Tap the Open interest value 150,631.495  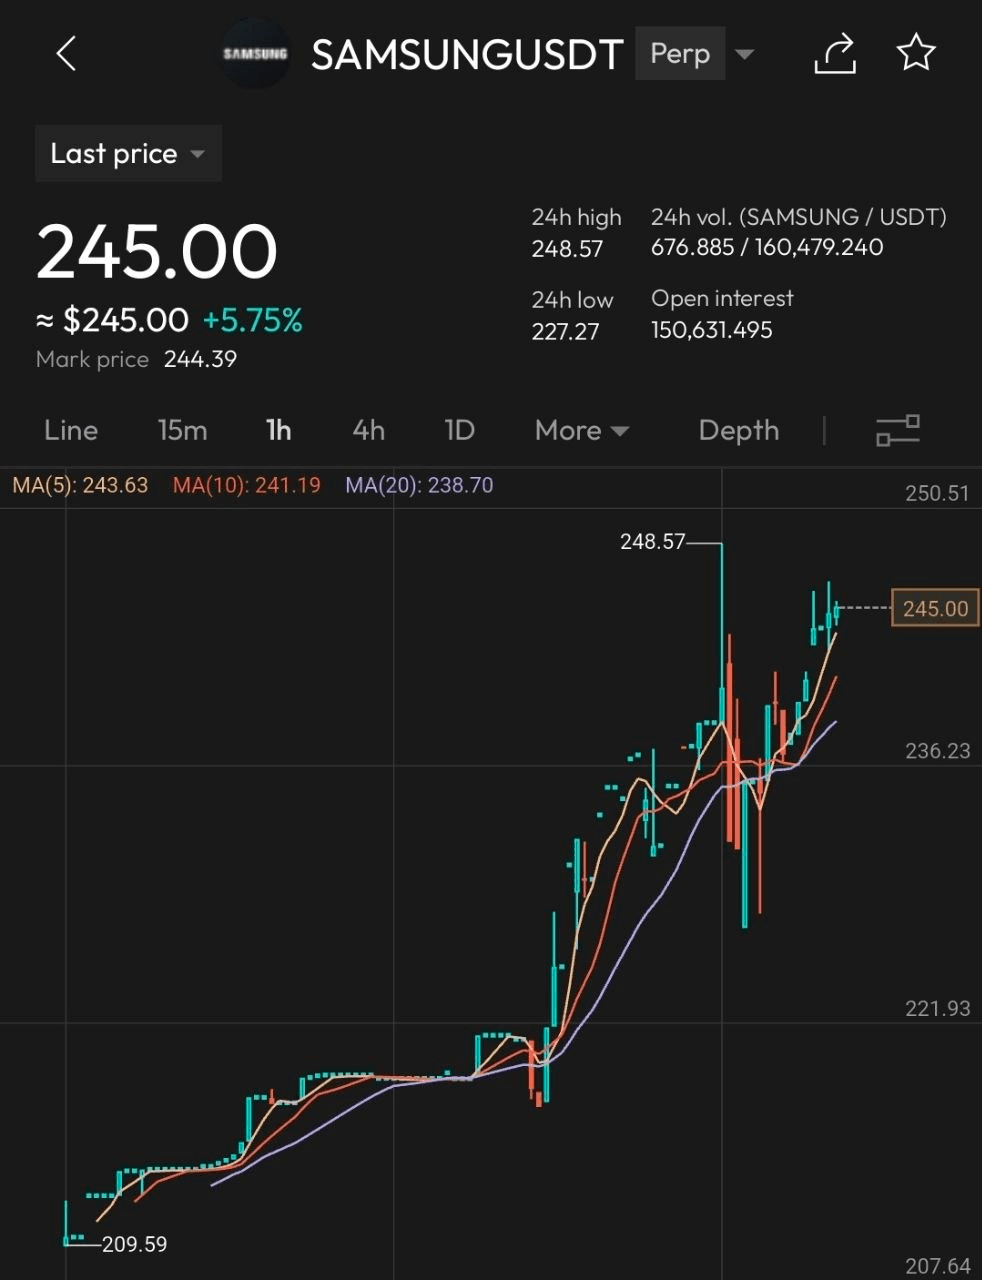[712, 330]
